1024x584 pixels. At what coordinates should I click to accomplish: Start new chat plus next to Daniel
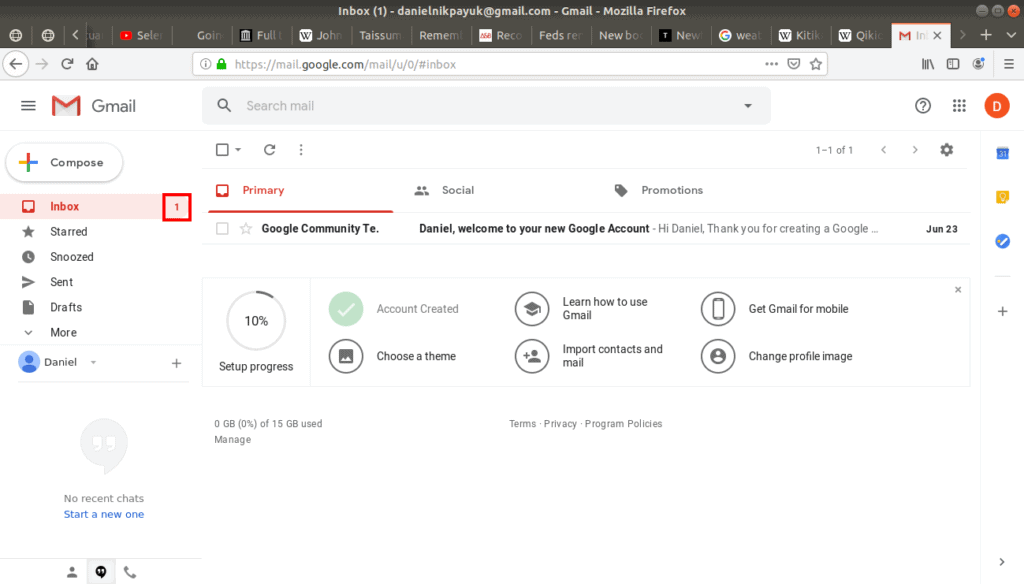(176, 363)
